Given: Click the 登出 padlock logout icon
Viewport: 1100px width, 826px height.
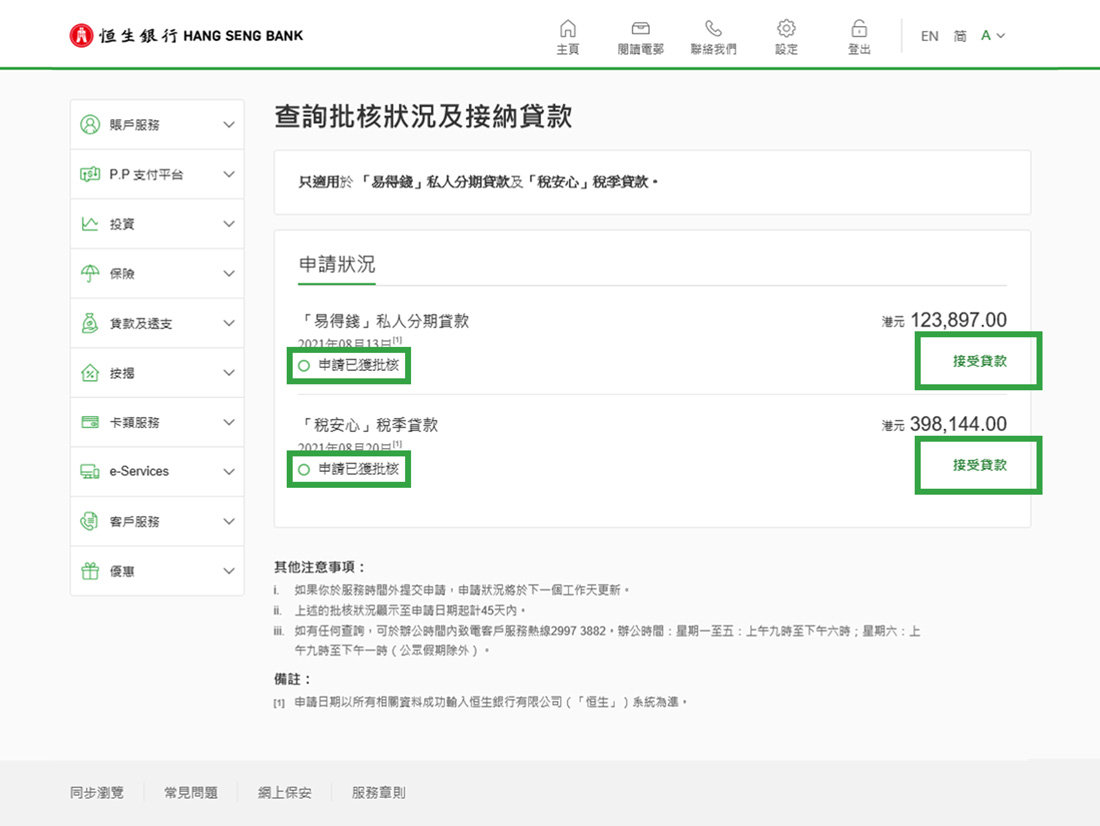Looking at the screenshot, I should pos(859,29).
